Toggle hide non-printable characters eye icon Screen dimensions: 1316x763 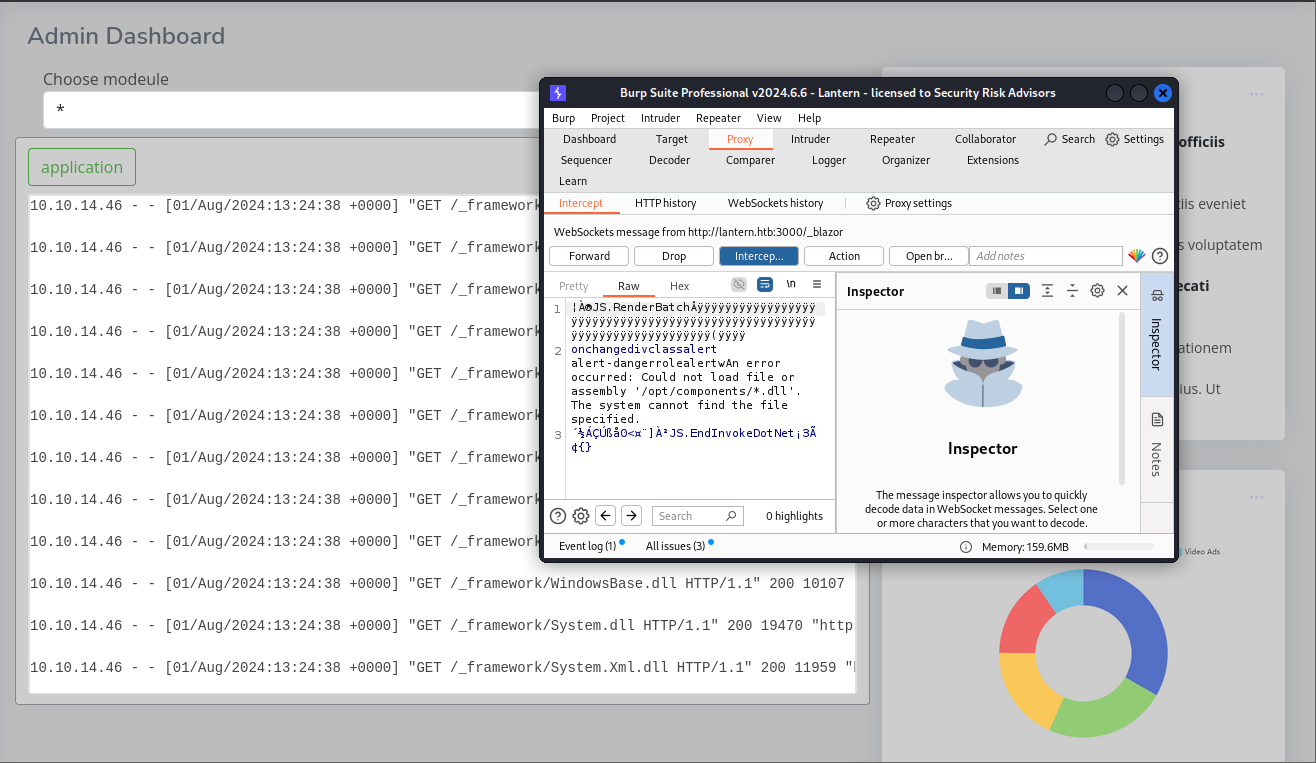(739, 285)
